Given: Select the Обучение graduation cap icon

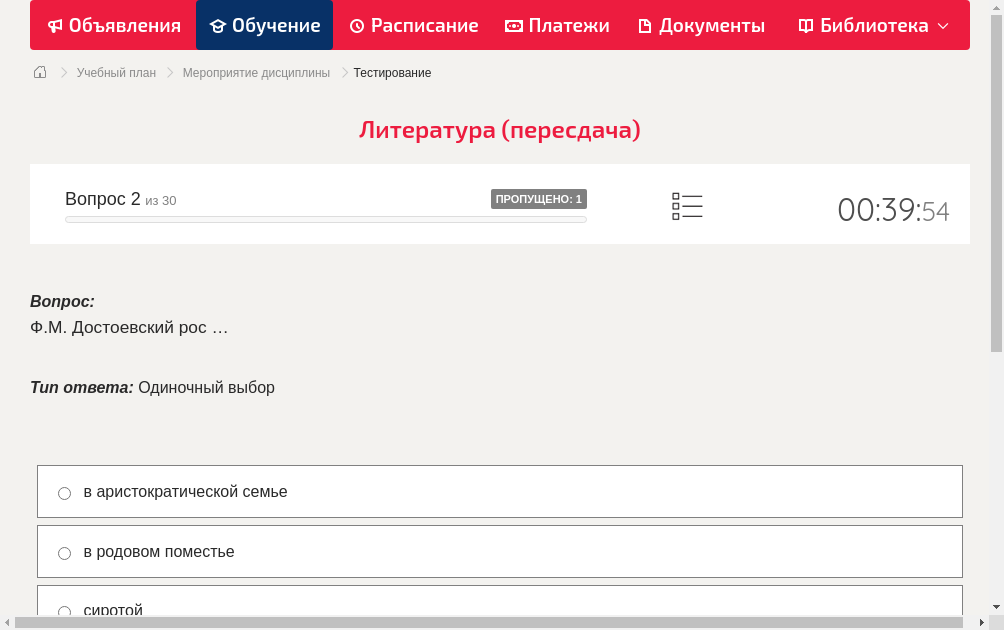Looking at the screenshot, I should [x=220, y=25].
